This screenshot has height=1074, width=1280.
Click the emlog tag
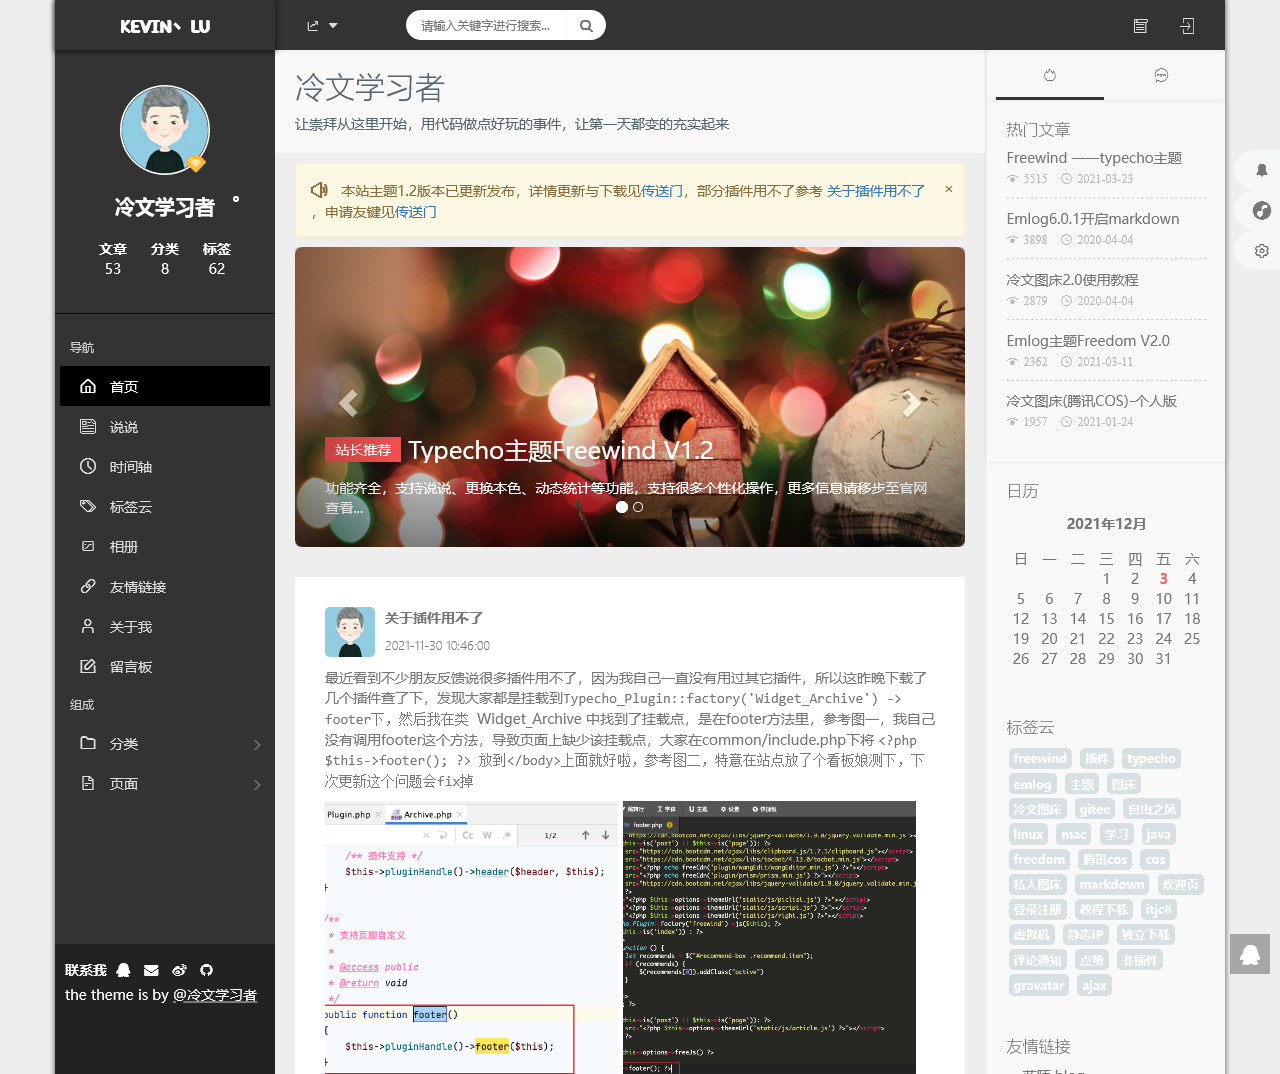(x=1032, y=784)
